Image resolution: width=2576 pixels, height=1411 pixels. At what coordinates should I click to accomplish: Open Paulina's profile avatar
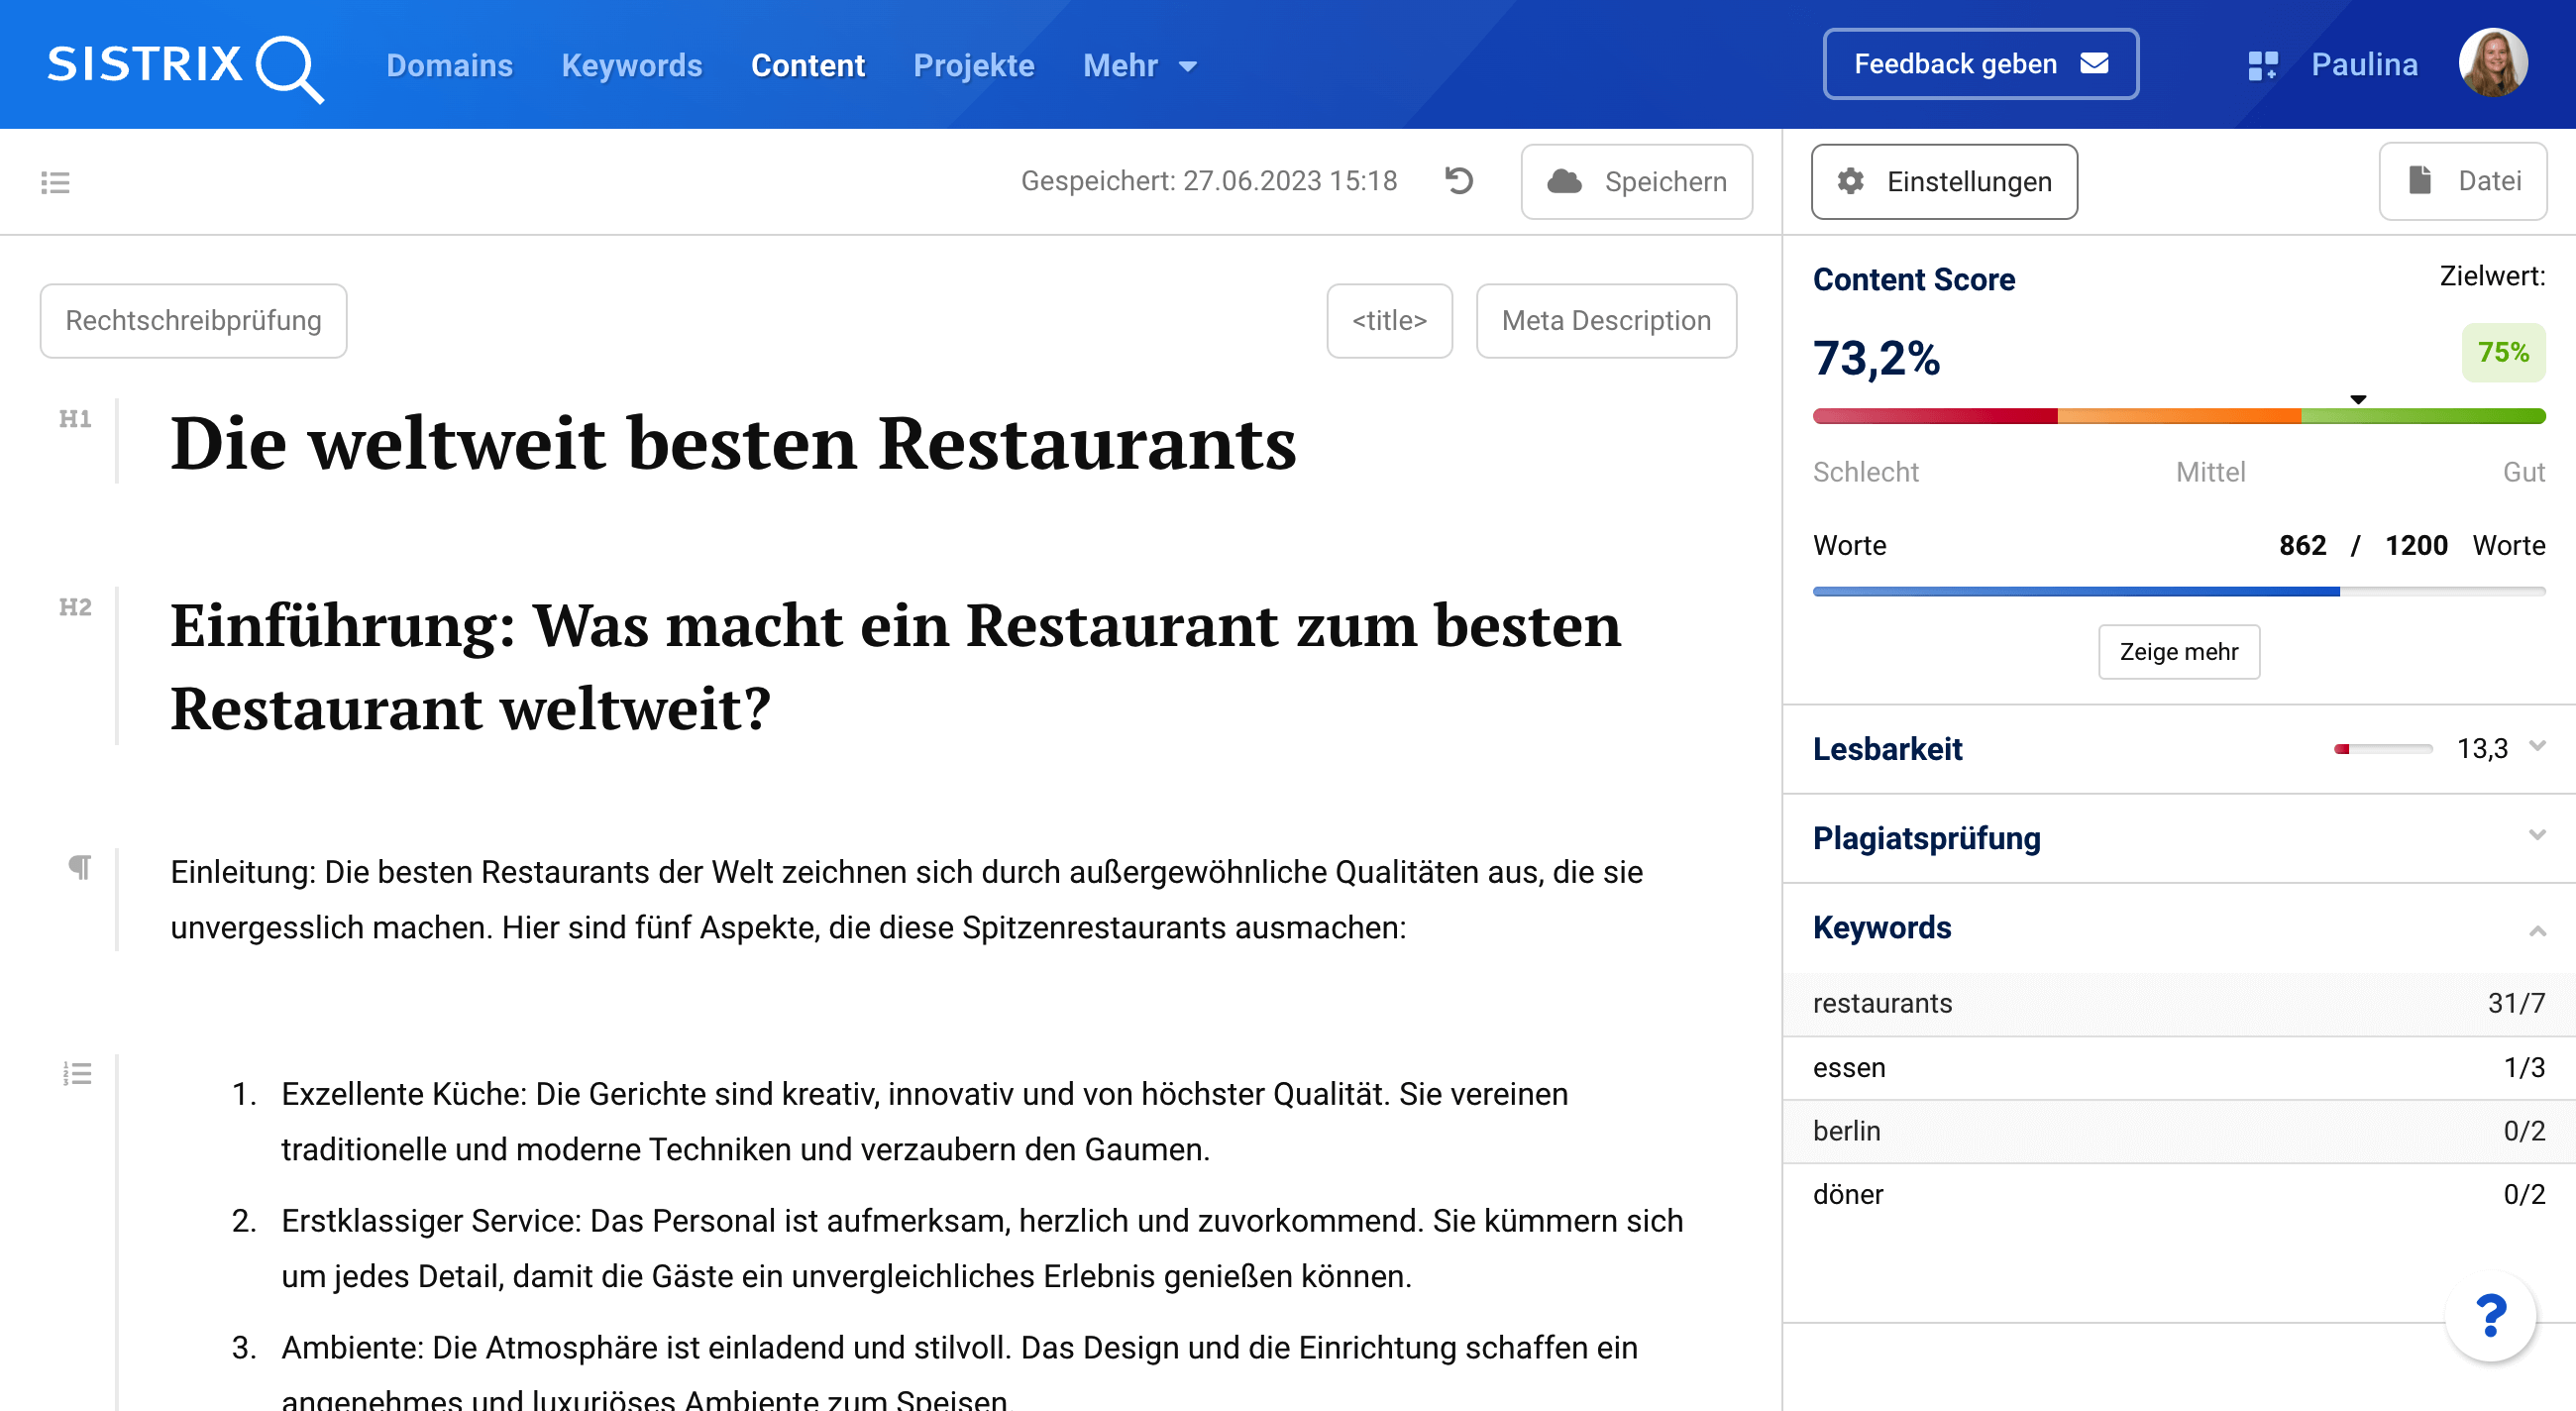(2493, 63)
